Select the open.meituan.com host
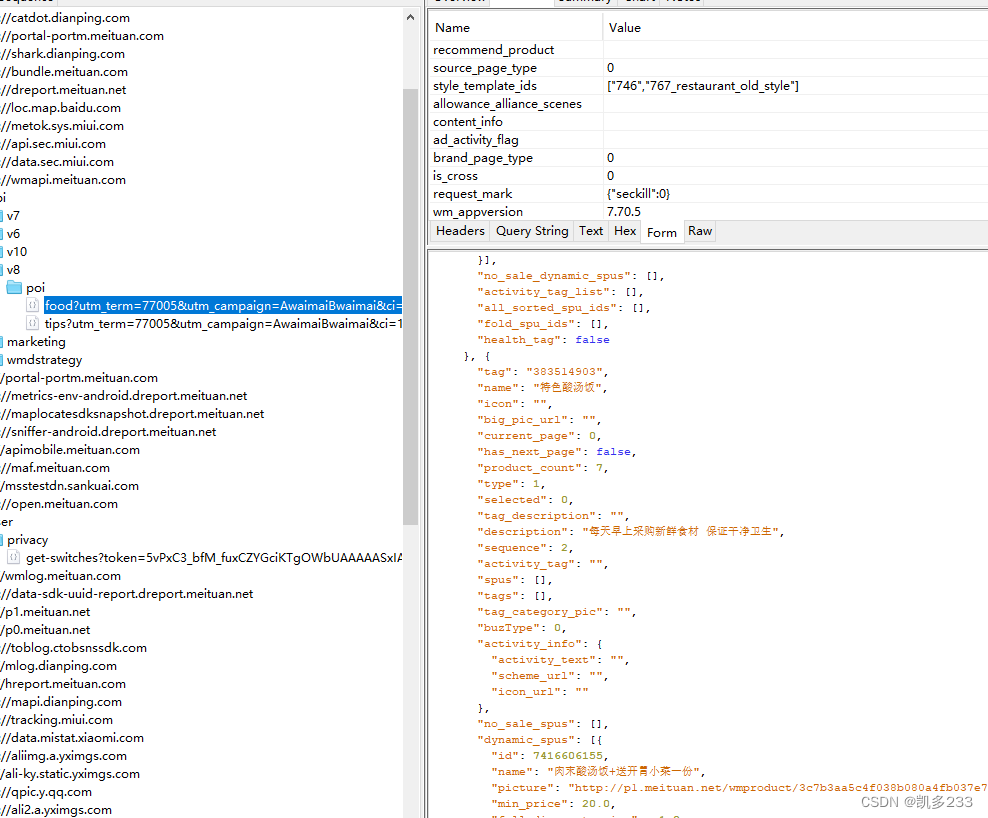 coord(59,504)
